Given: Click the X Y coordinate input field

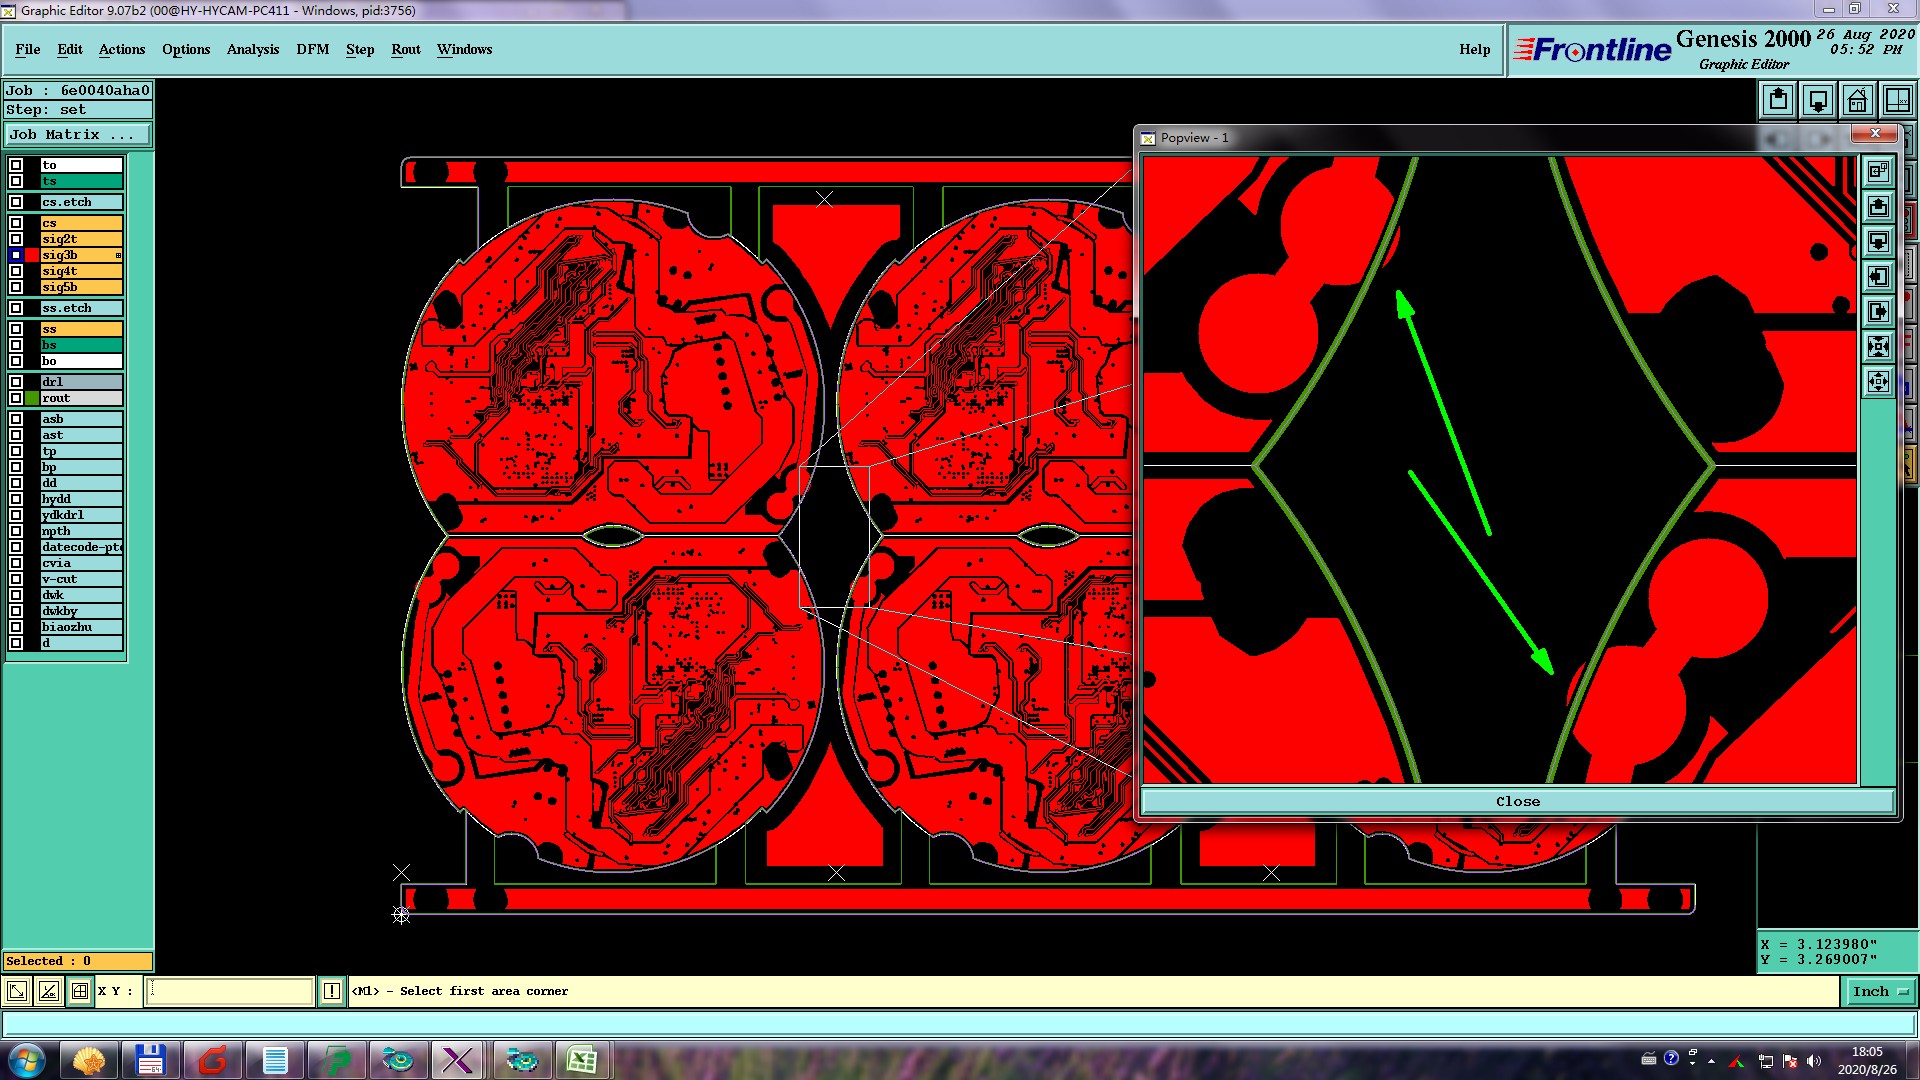Looking at the screenshot, I should (230, 991).
